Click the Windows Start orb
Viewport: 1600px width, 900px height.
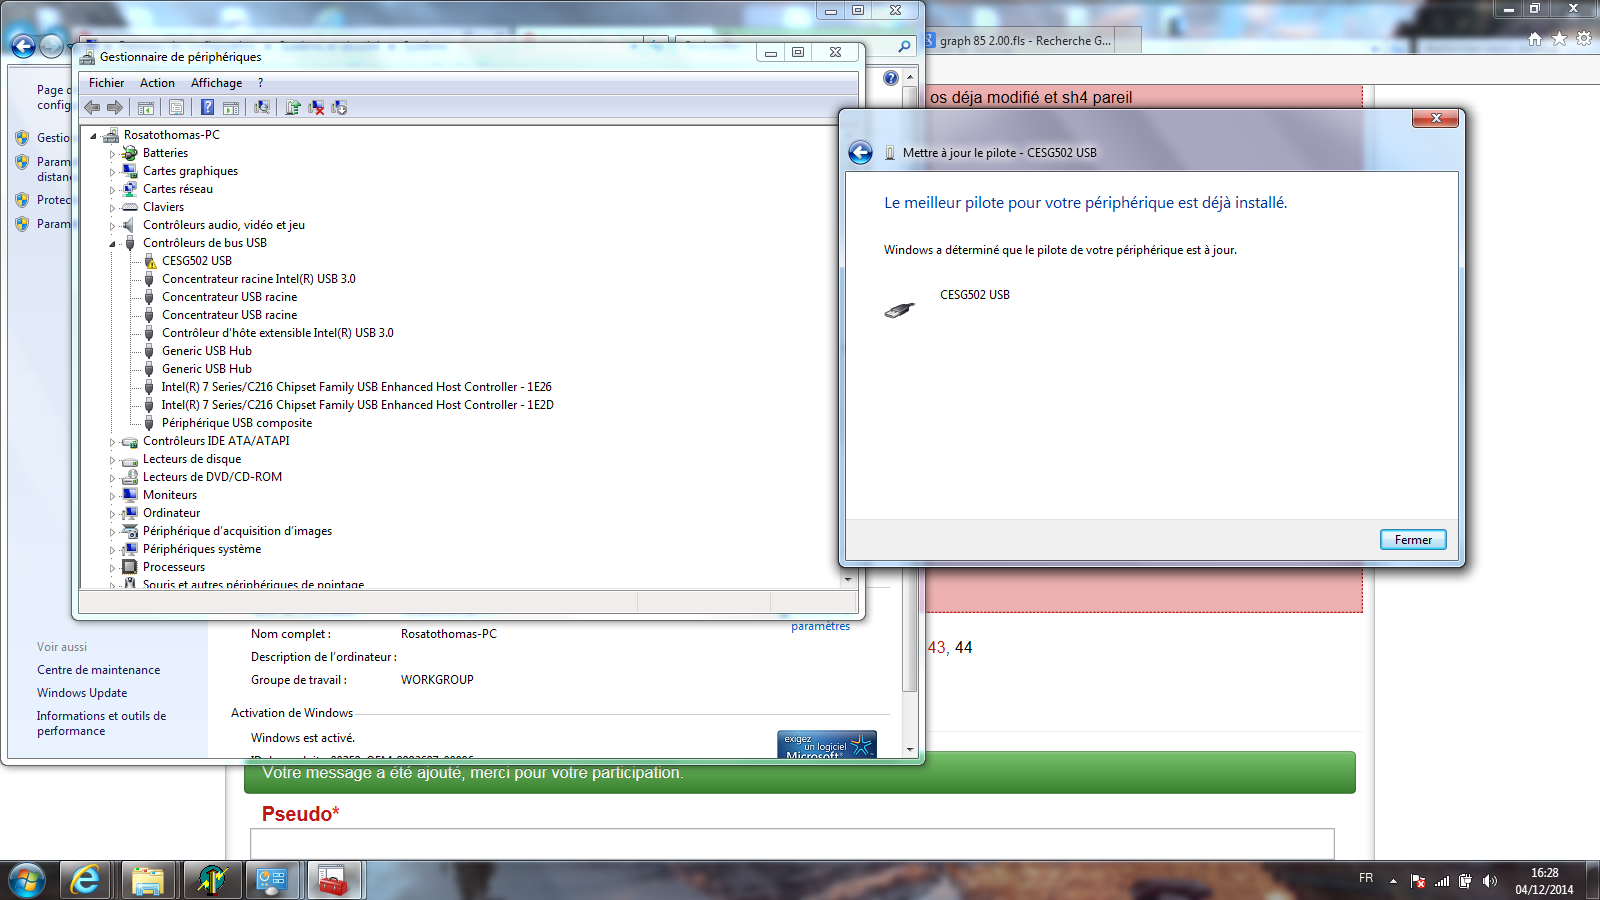coord(27,880)
